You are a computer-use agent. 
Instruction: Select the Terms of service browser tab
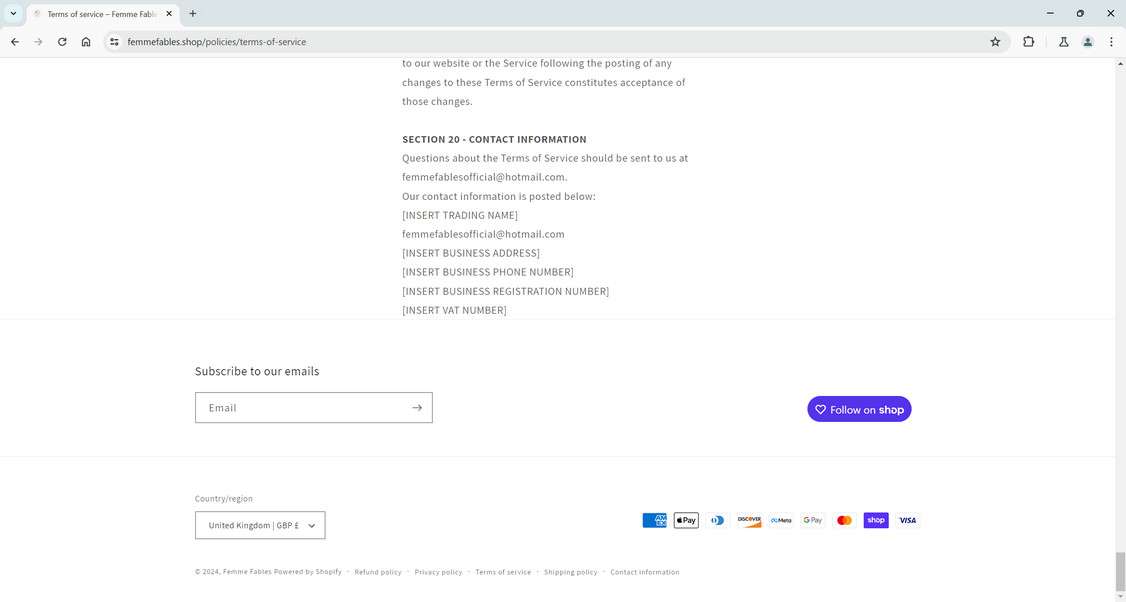pyautogui.click(x=100, y=14)
